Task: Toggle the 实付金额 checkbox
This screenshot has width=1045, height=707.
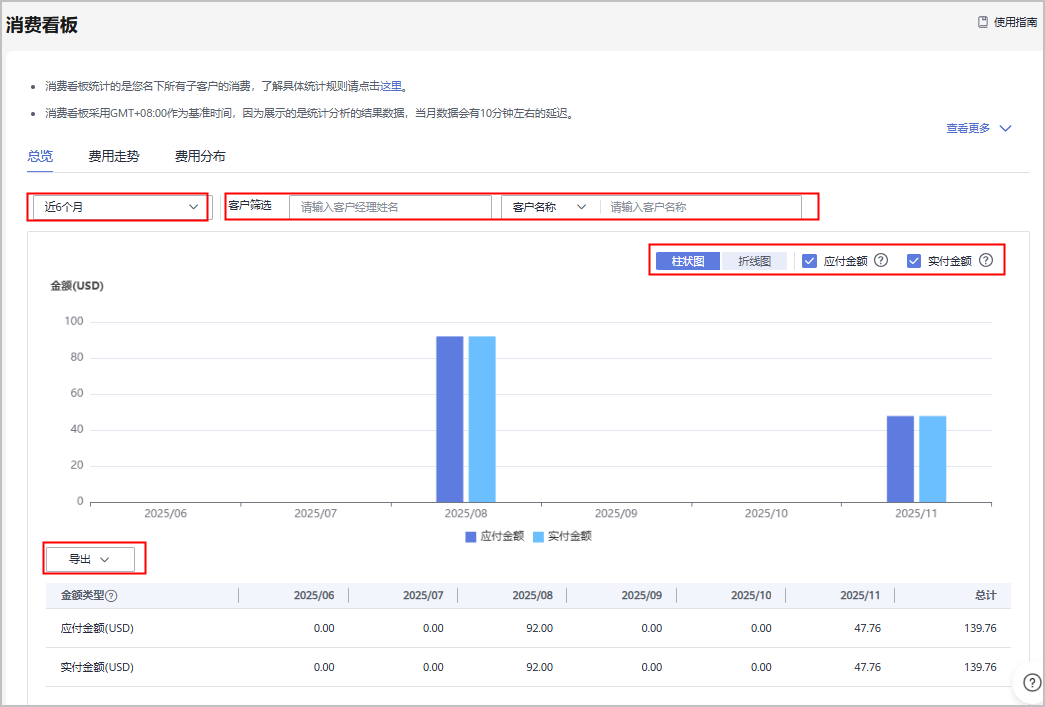Action: click(x=914, y=260)
